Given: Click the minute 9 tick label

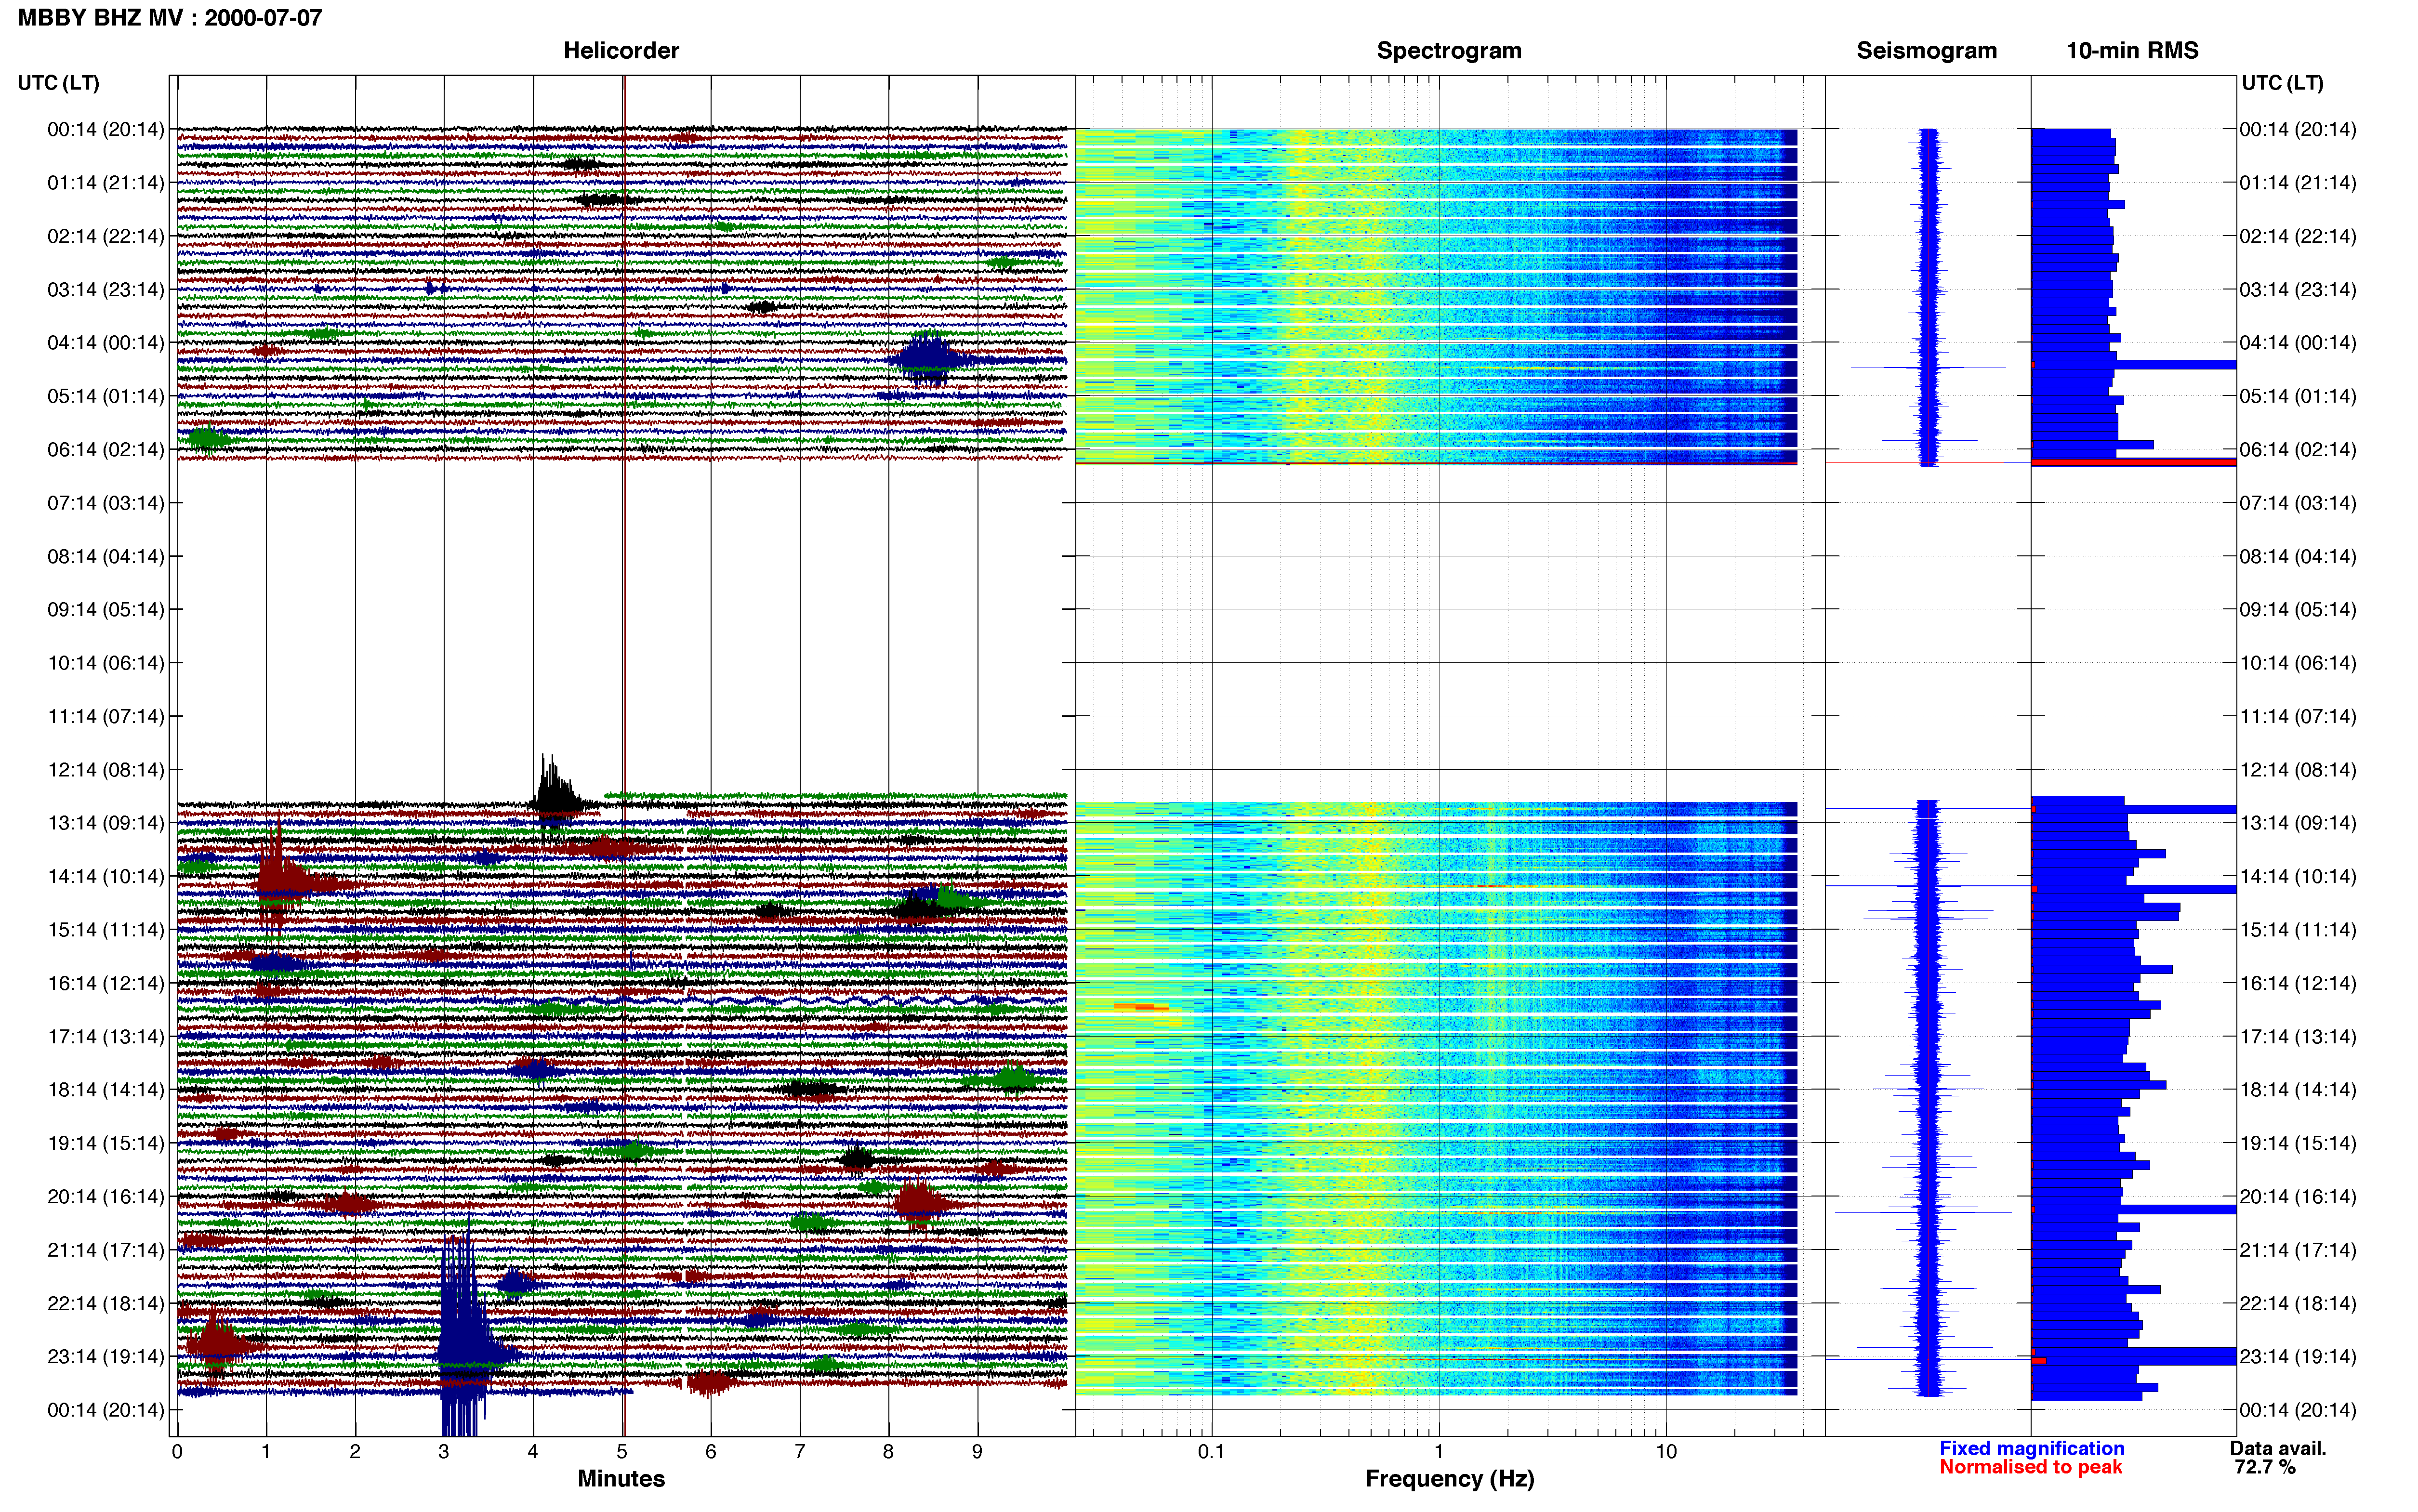Looking at the screenshot, I should (x=977, y=1452).
